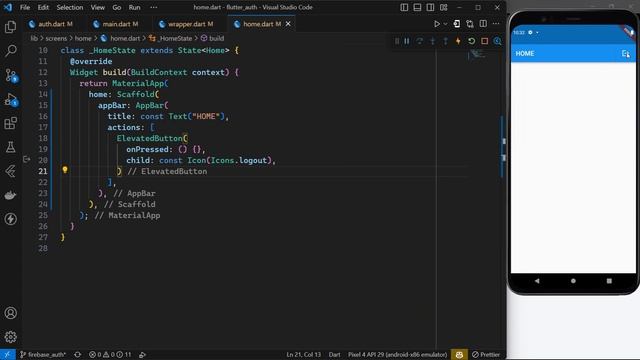Open the Explorer view in activity bar
The width and height of the screenshot is (640, 360).
coord(11,27)
